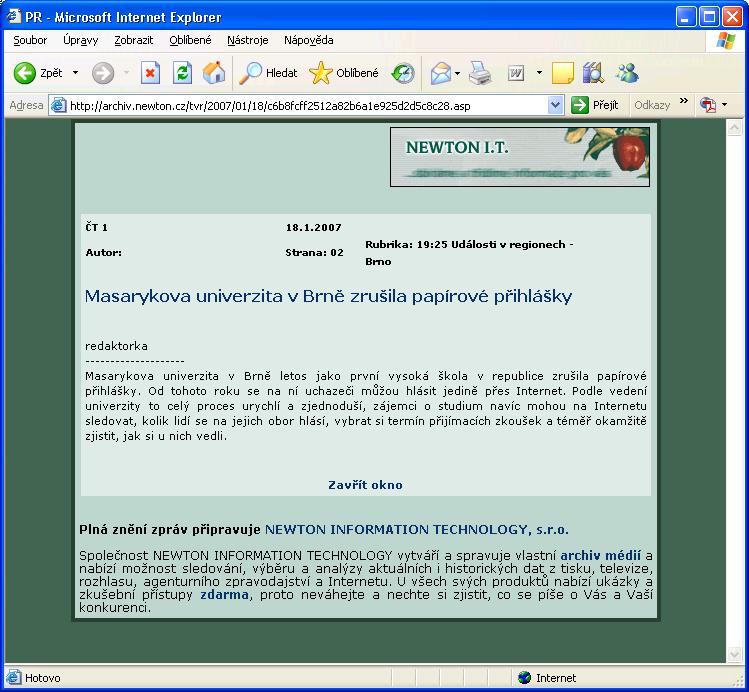Go to the Home page icon

(x=214, y=73)
